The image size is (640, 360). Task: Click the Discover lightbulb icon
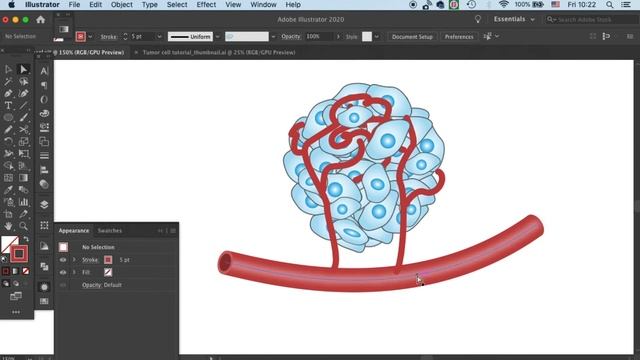click(x=478, y=19)
